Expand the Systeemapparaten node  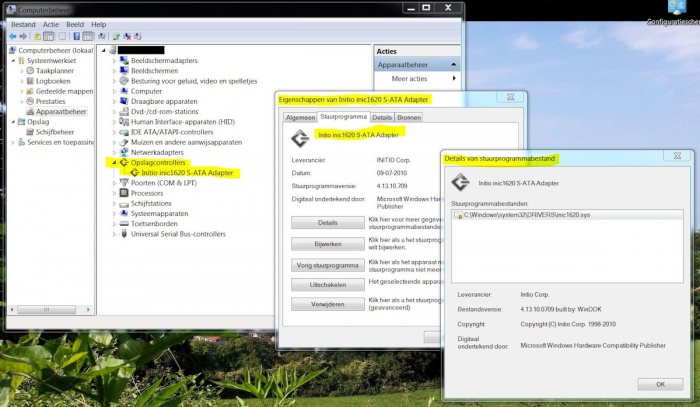114,214
